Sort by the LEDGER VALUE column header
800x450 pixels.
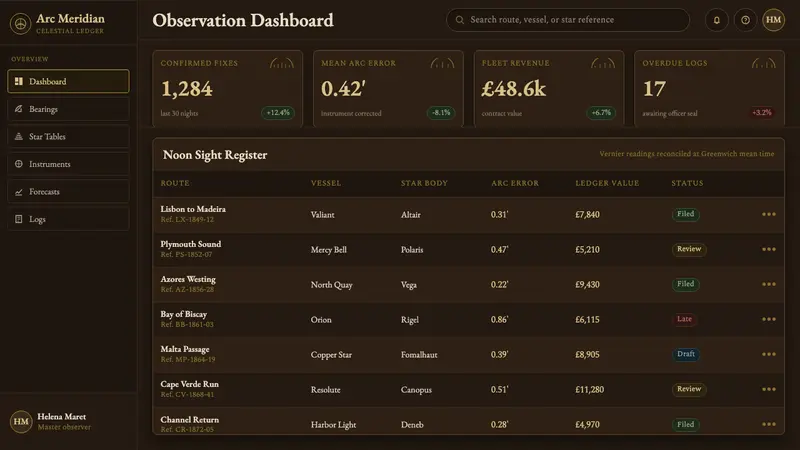(607, 183)
